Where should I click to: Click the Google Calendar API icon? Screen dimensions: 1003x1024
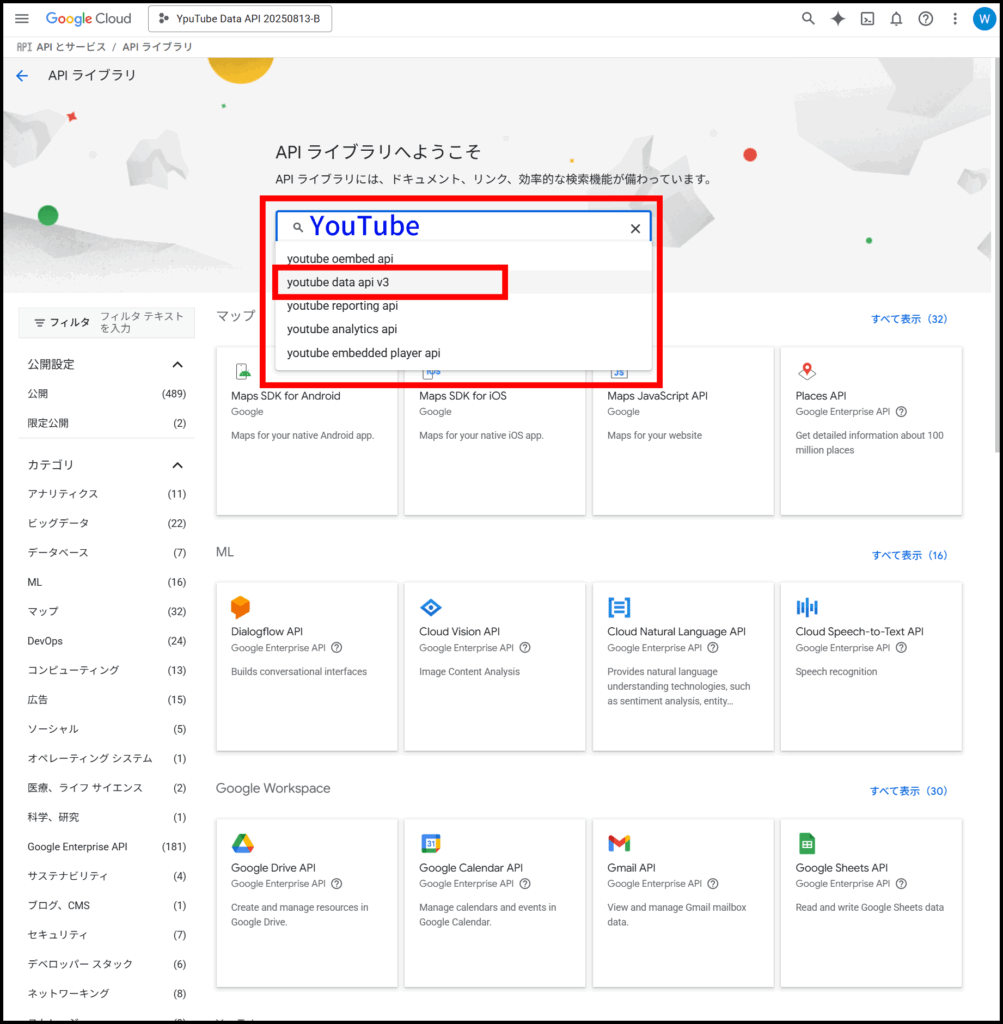point(430,843)
